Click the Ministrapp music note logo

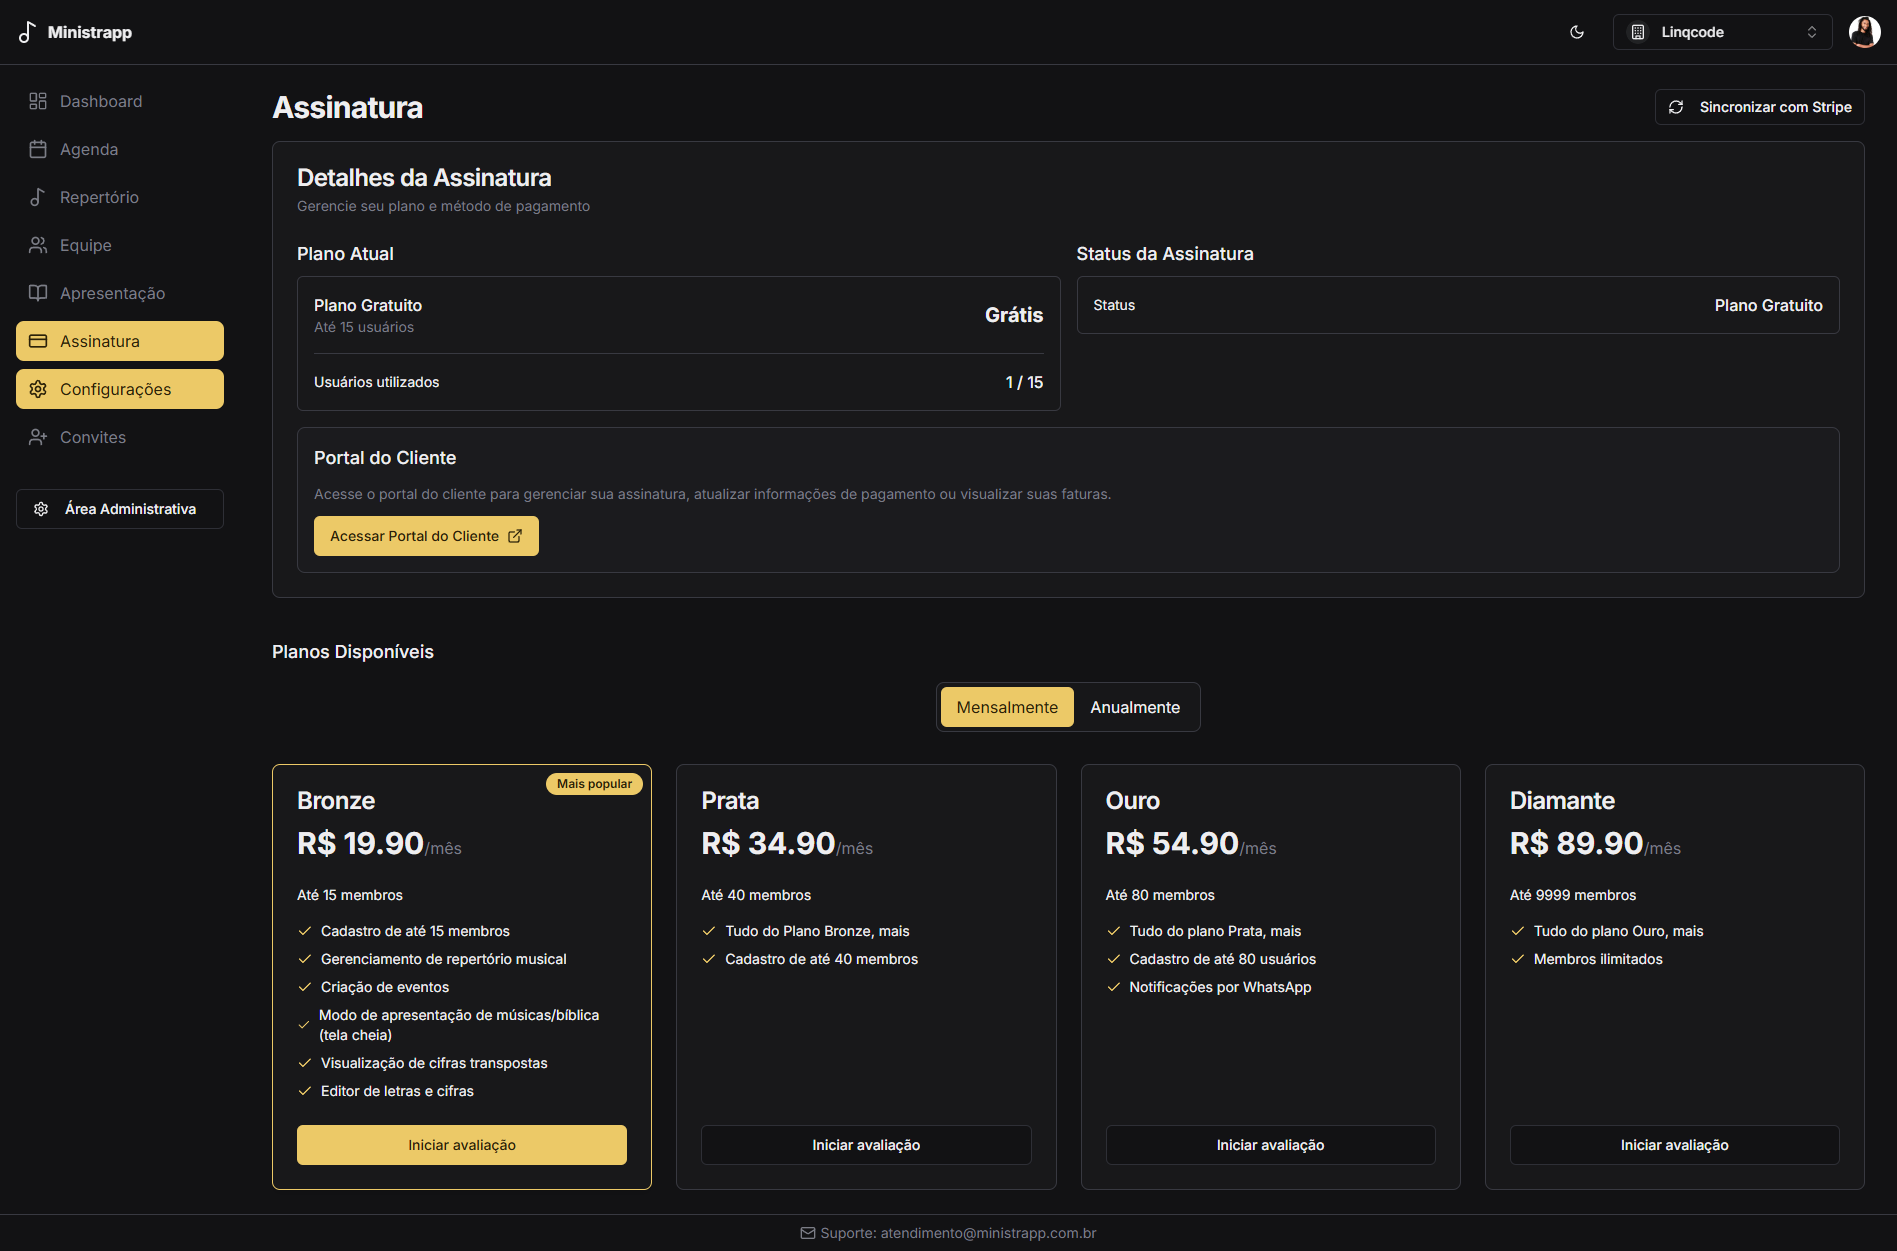coord(27,32)
